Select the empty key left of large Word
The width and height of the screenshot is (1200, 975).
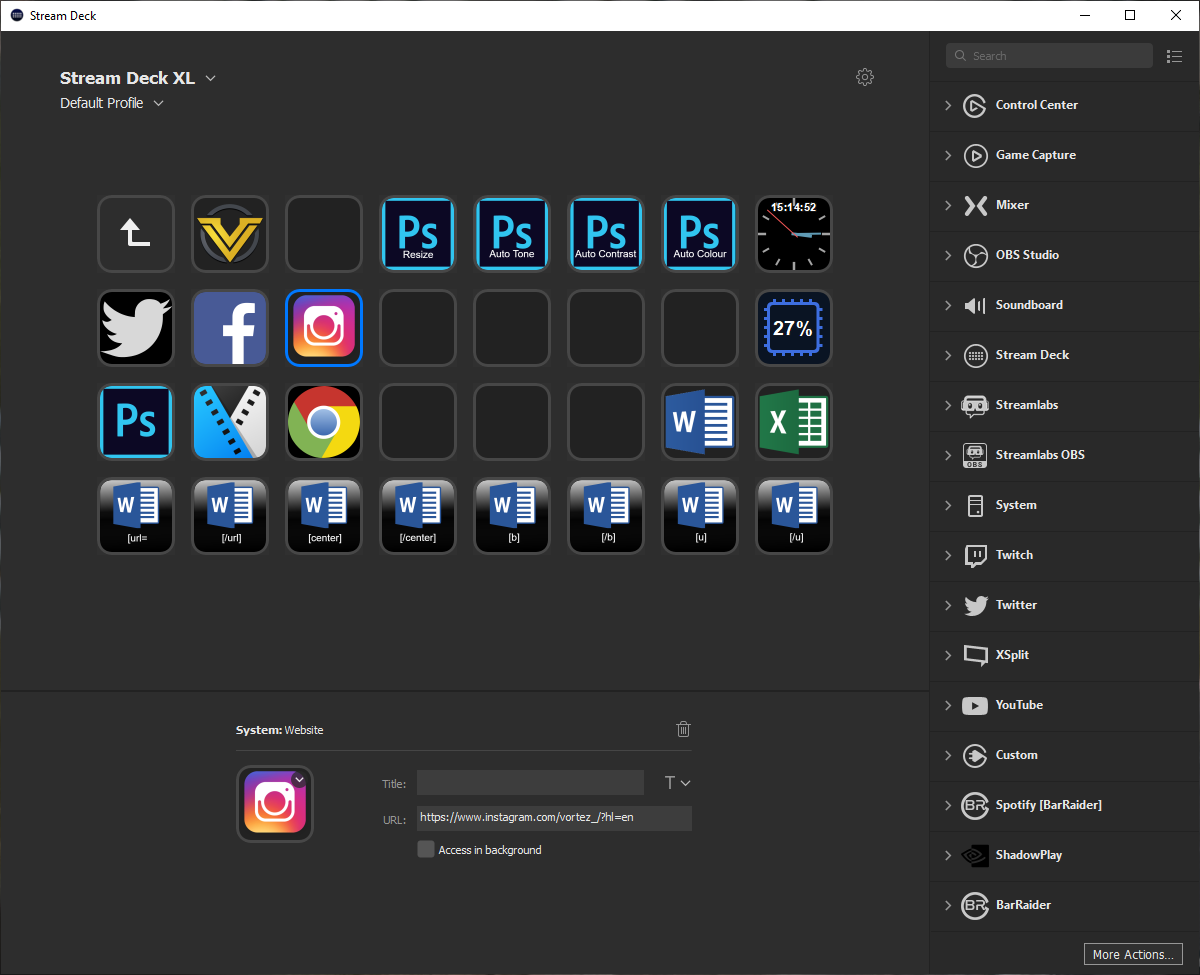(606, 422)
